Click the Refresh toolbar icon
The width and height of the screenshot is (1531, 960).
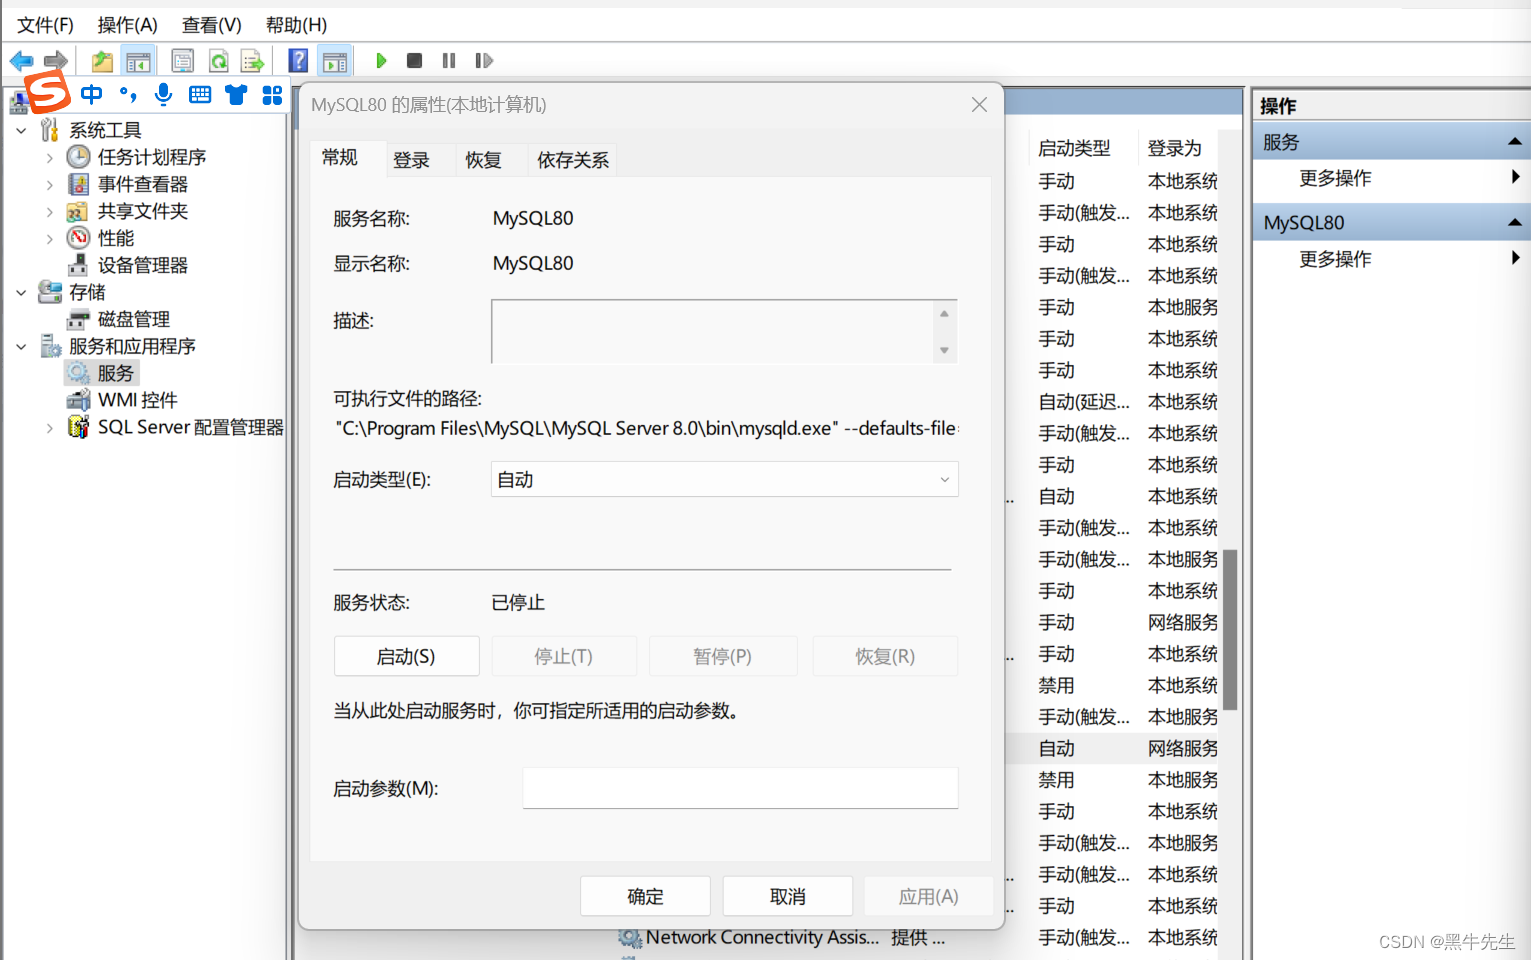218,61
